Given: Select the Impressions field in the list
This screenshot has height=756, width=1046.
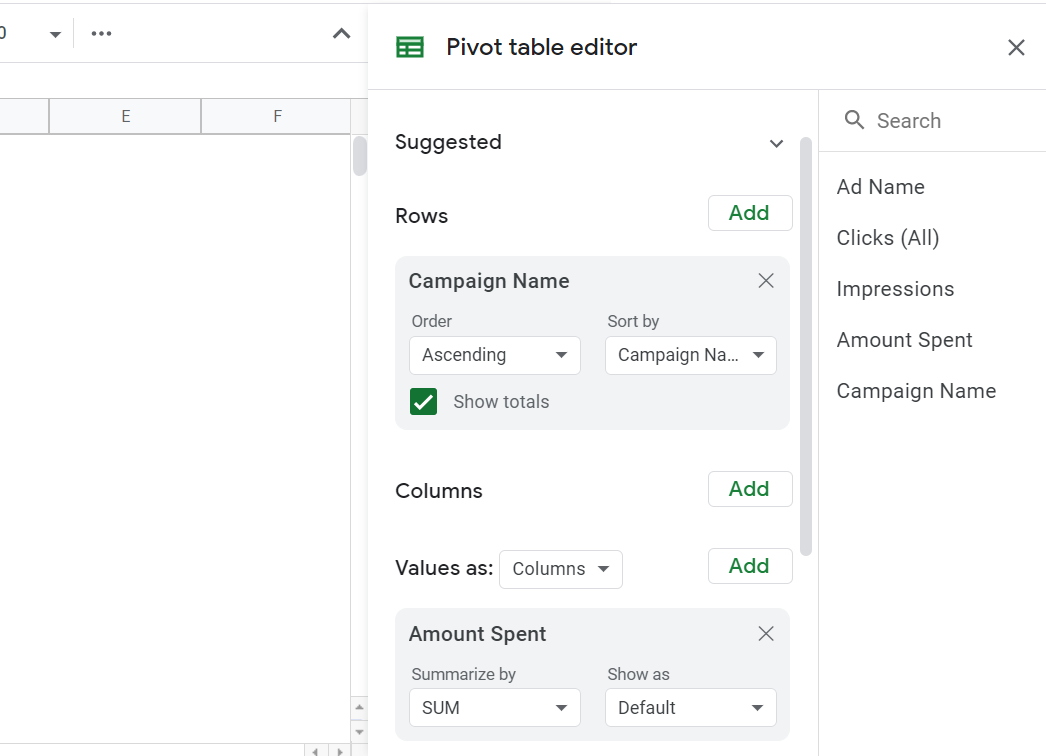Looking at the screenshot, I should pyautogui.click(x=895, y=289).
